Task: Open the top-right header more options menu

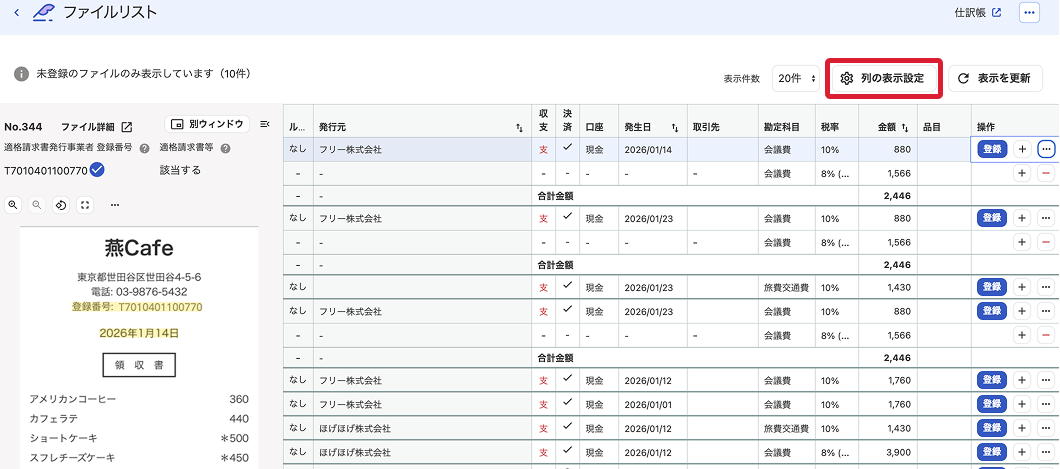Action: pos(1029,12)
